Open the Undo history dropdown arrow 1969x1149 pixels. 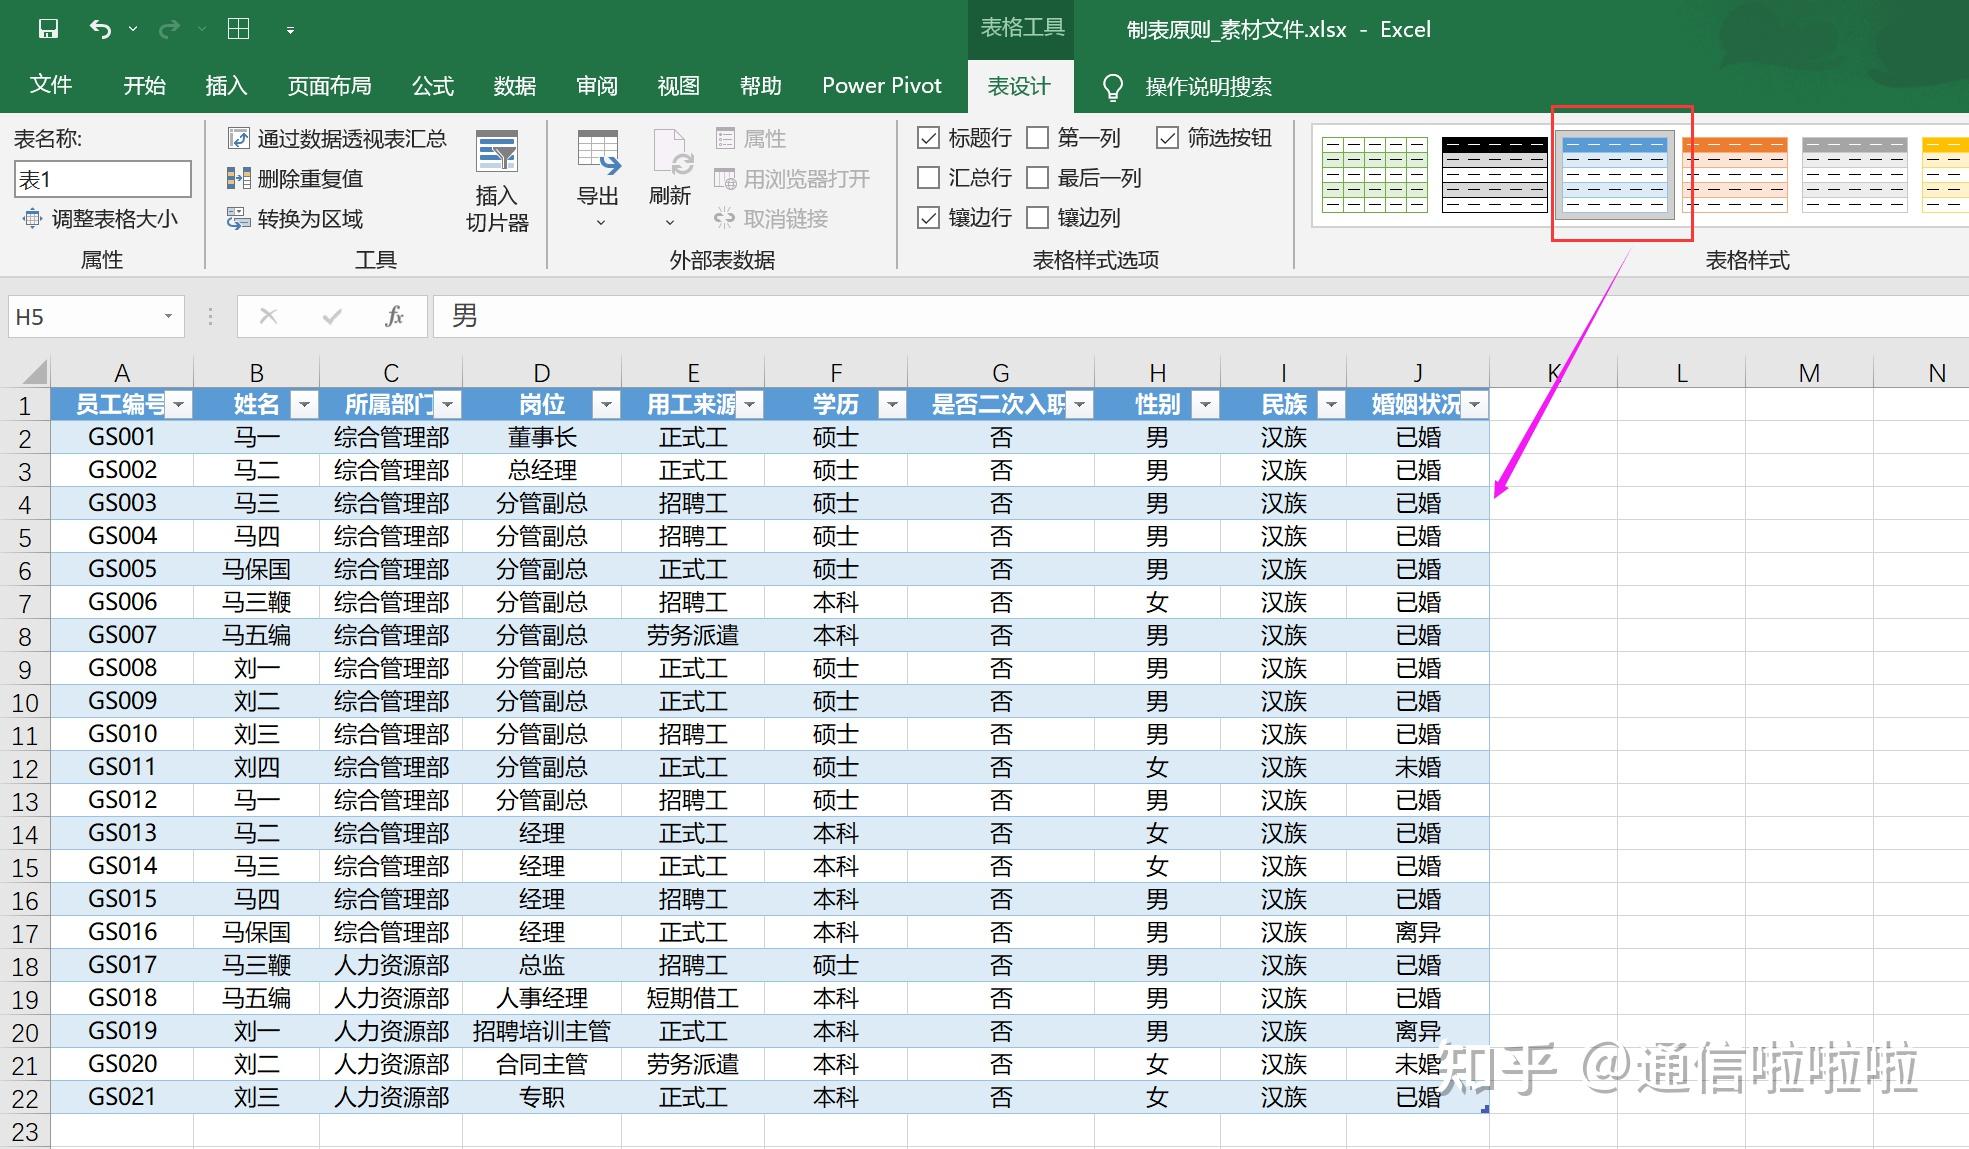pyautogui.click(x=133, y=30)
